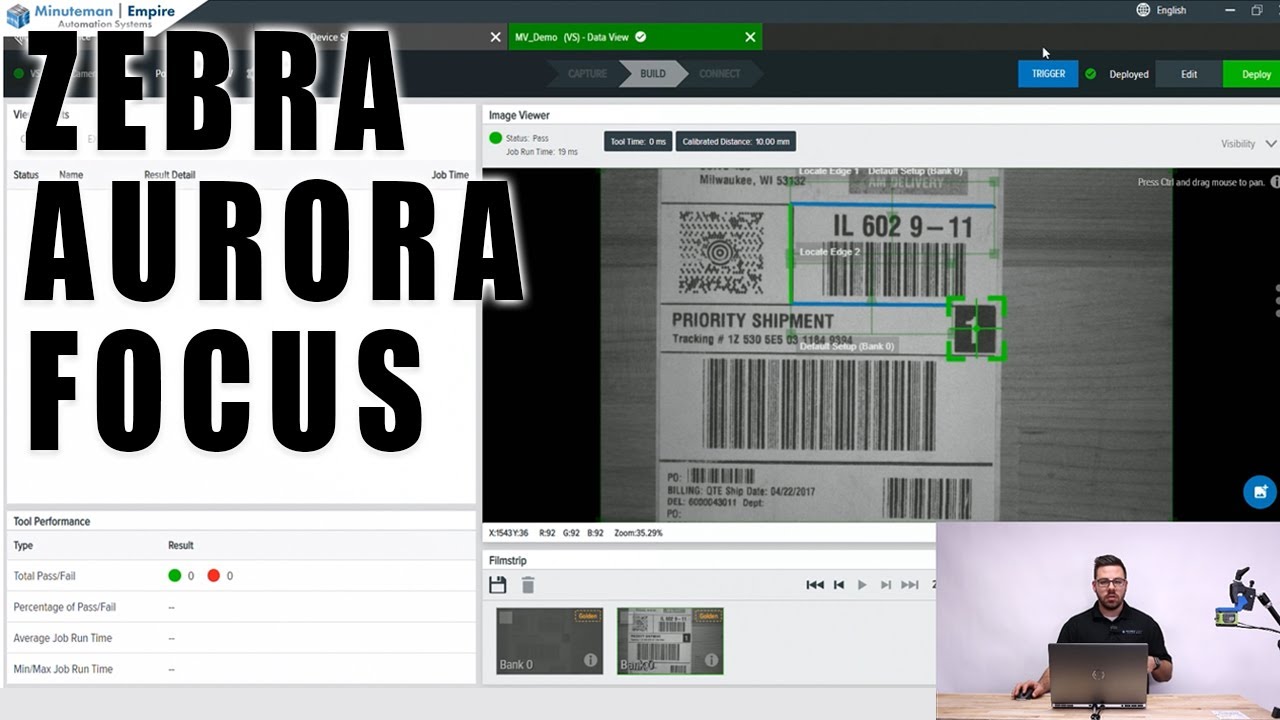Viewport: 1280px width, 720px height.
Task: Click the blue TRIGGER button
Action: pyautogui.click(x=1048, y=74)
